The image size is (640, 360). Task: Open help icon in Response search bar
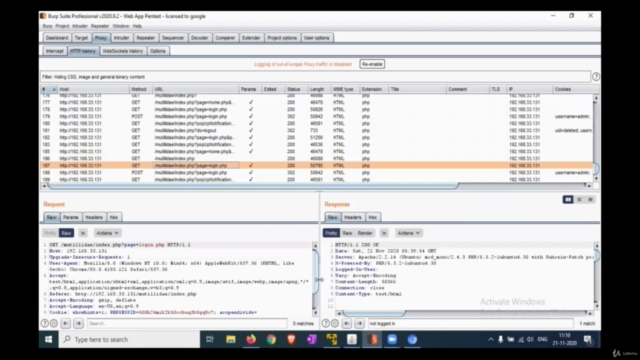(326, 323)
